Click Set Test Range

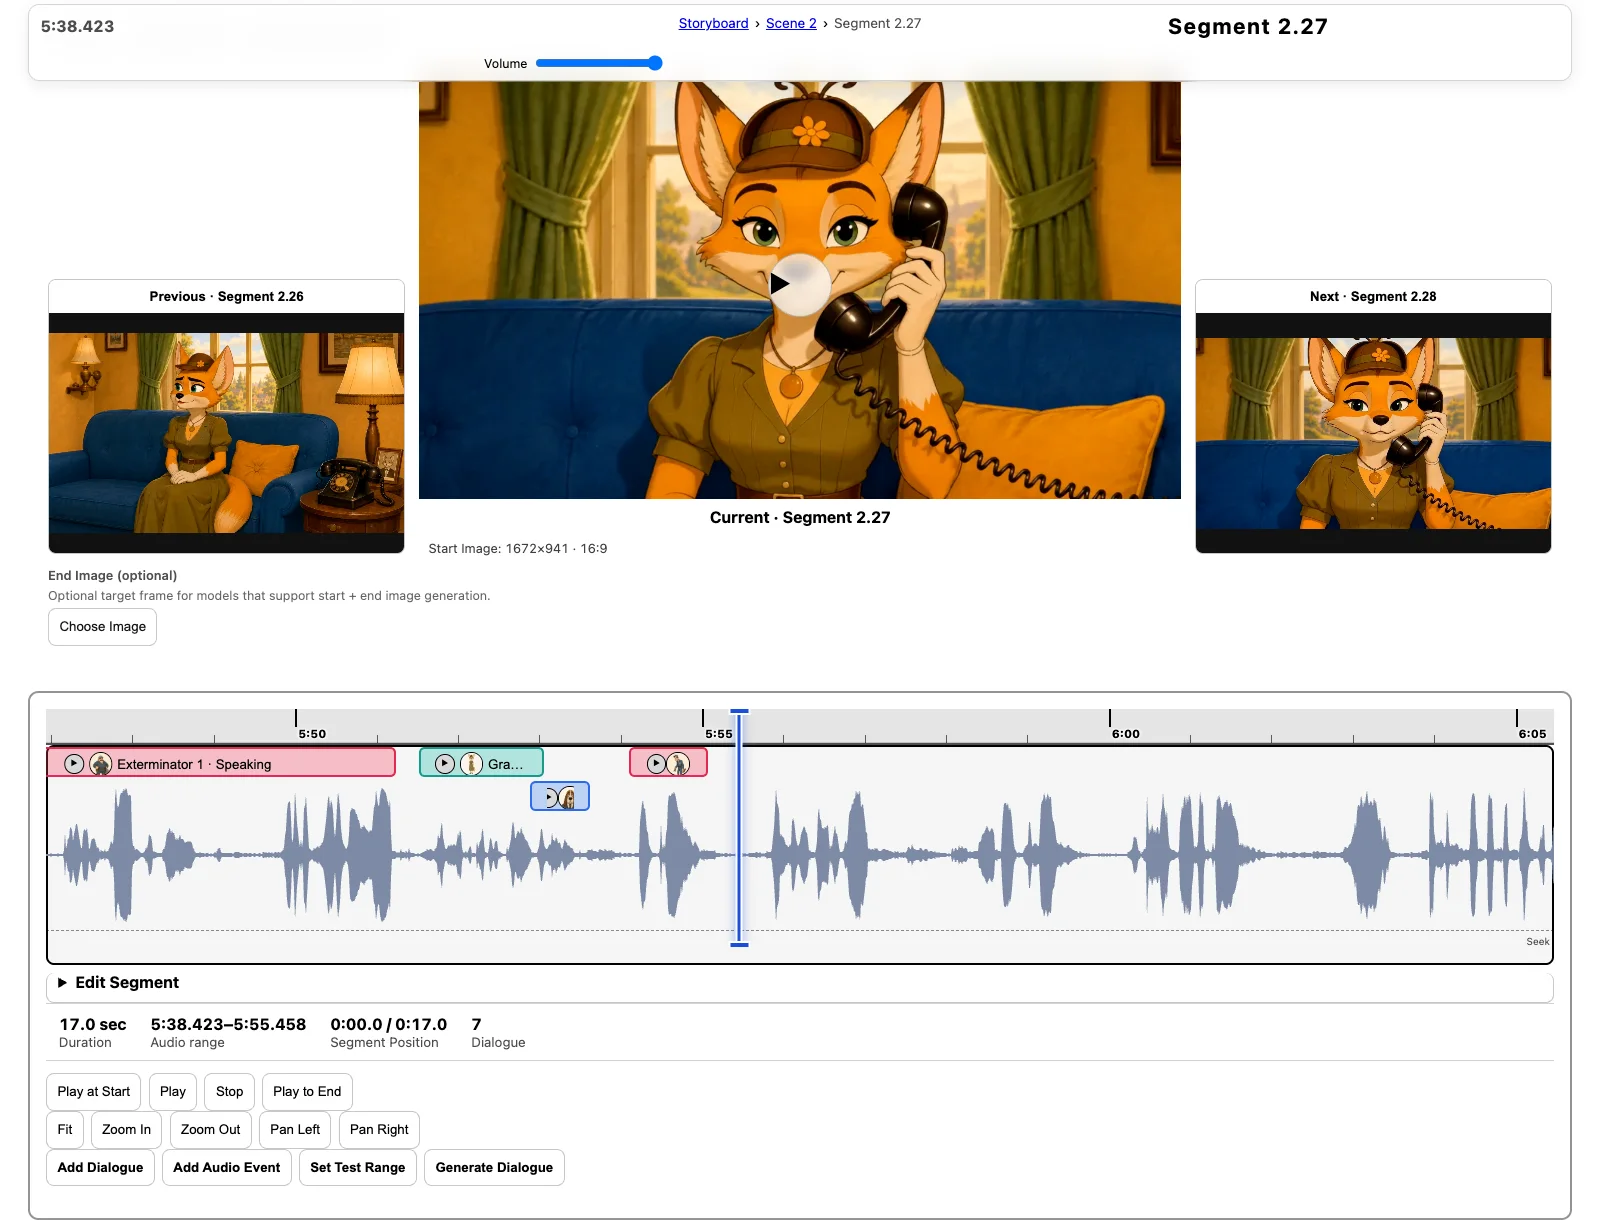(357, 1168)
